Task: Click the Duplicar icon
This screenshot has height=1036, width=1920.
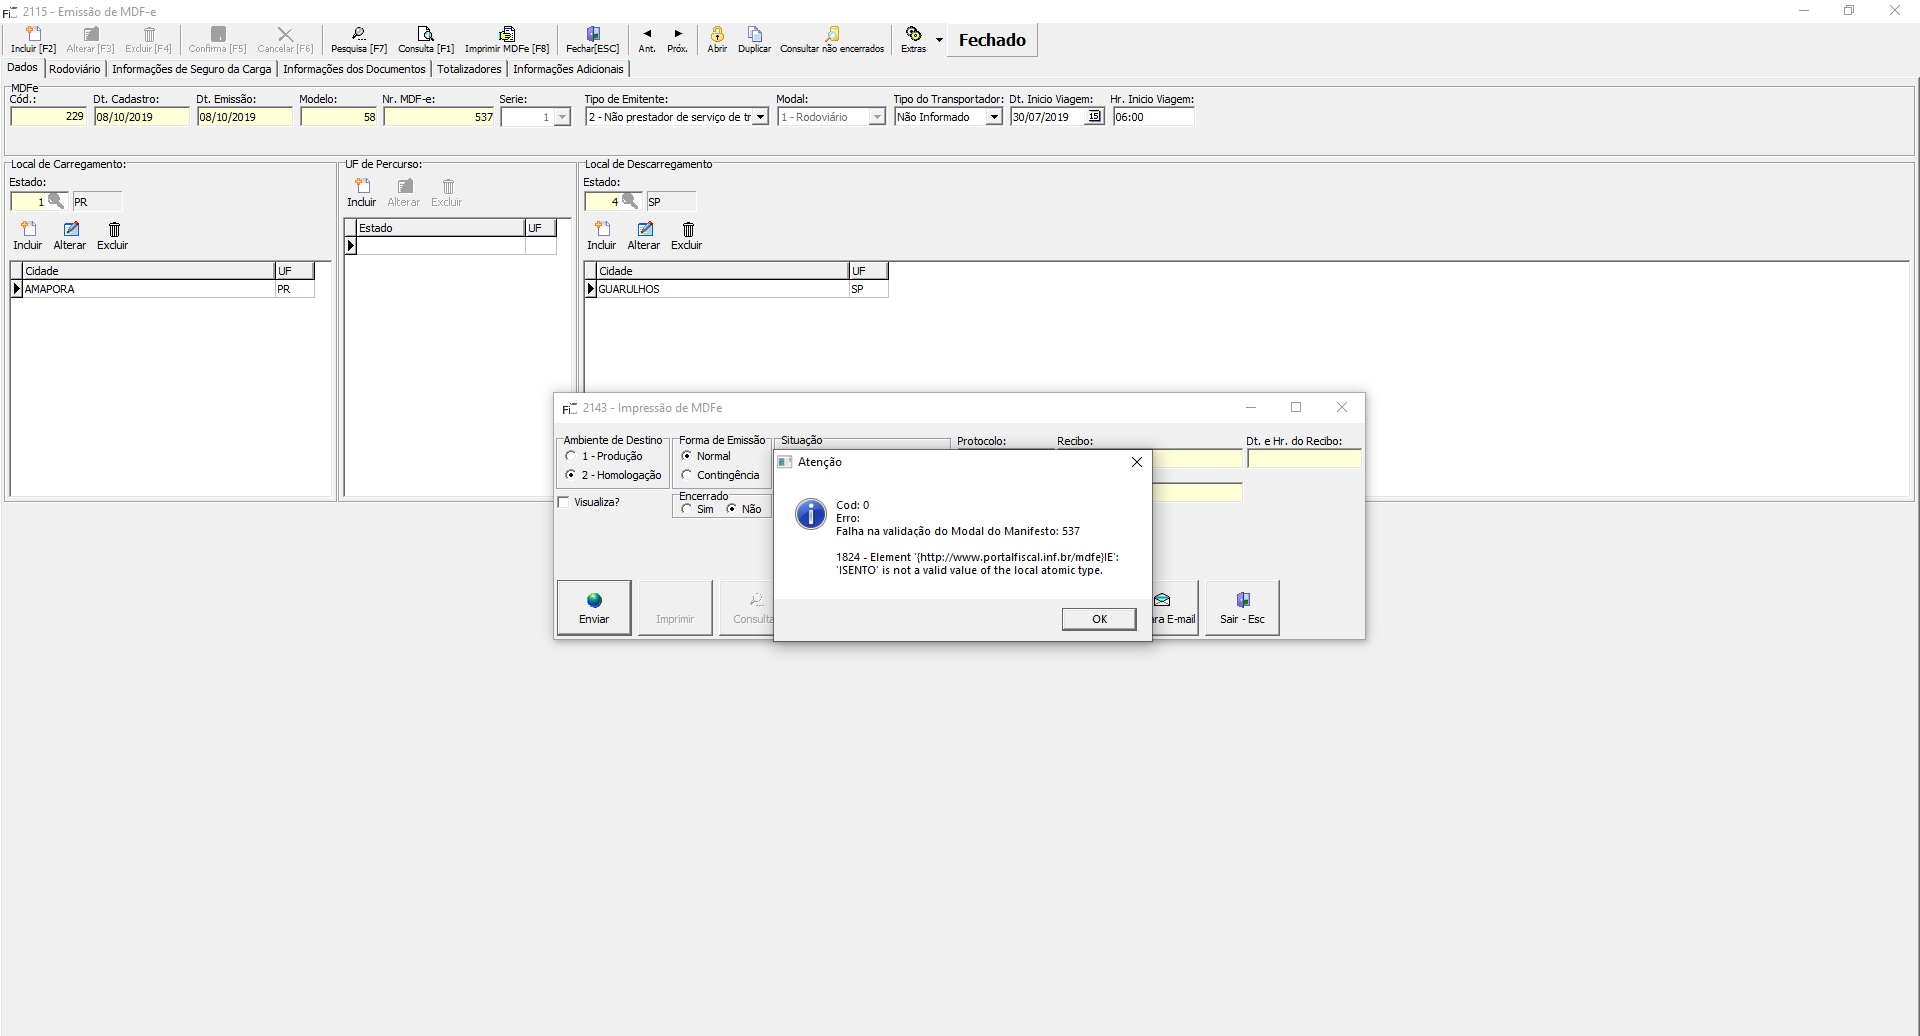Action: pos(754,40)
